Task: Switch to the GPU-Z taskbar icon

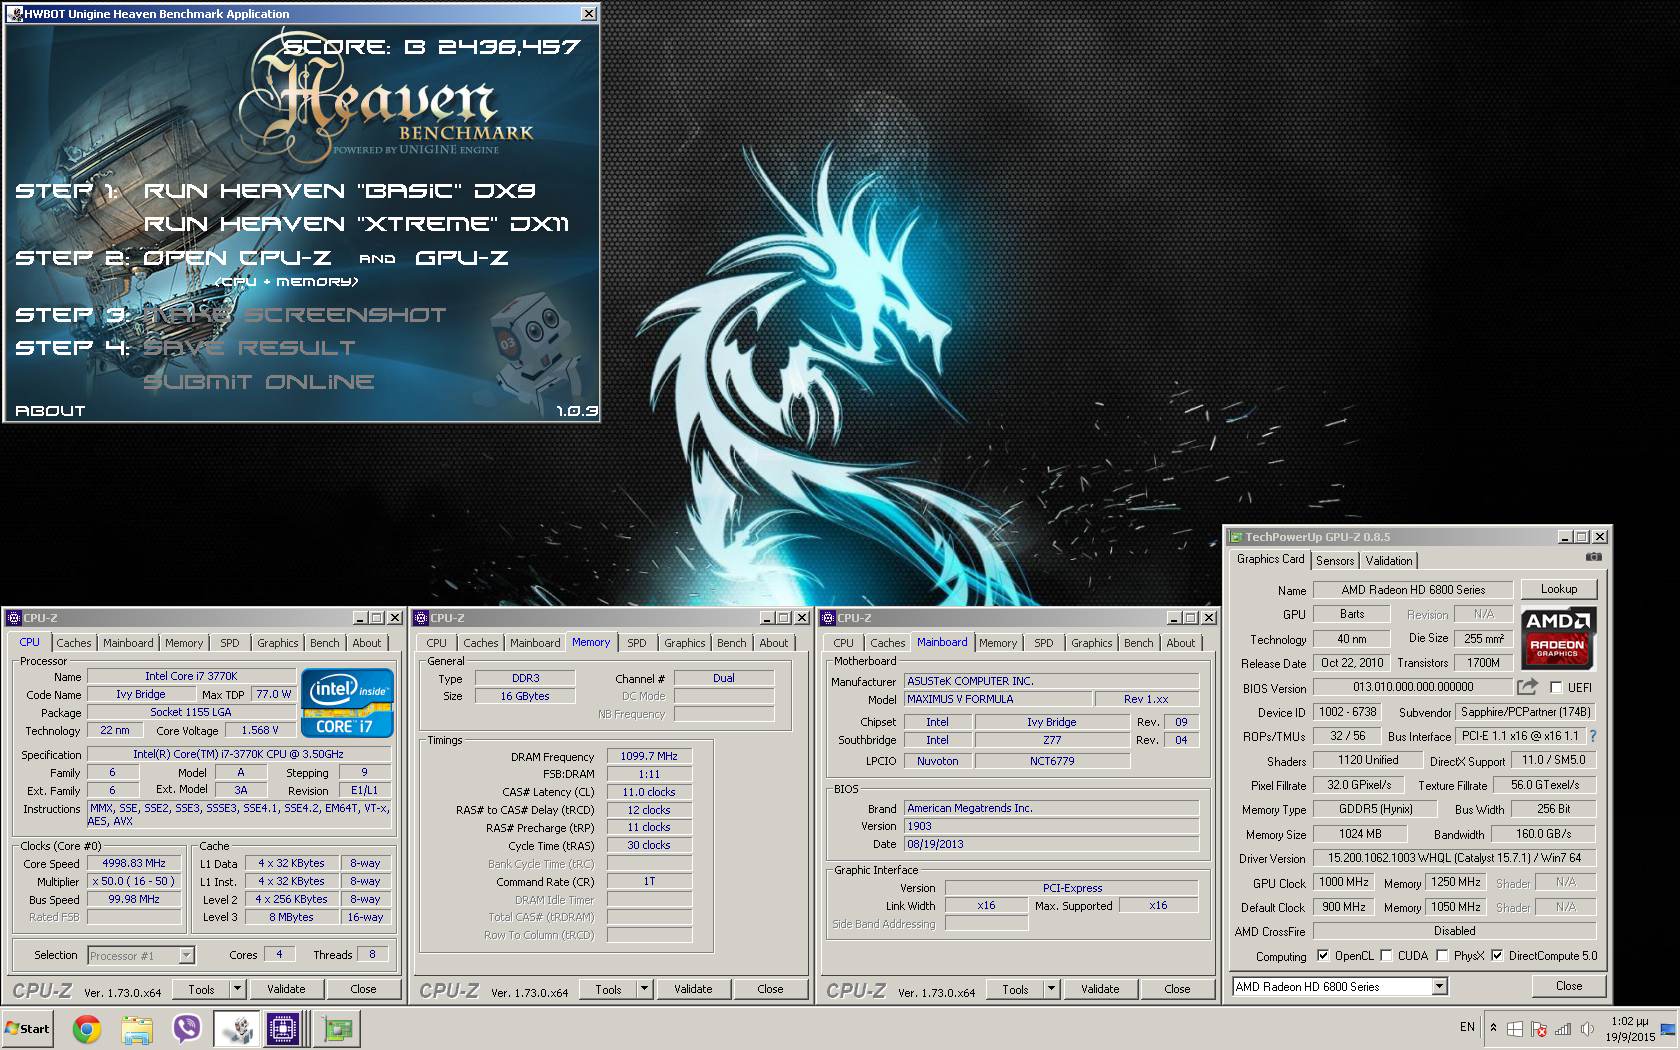Action: point(337,1029)
